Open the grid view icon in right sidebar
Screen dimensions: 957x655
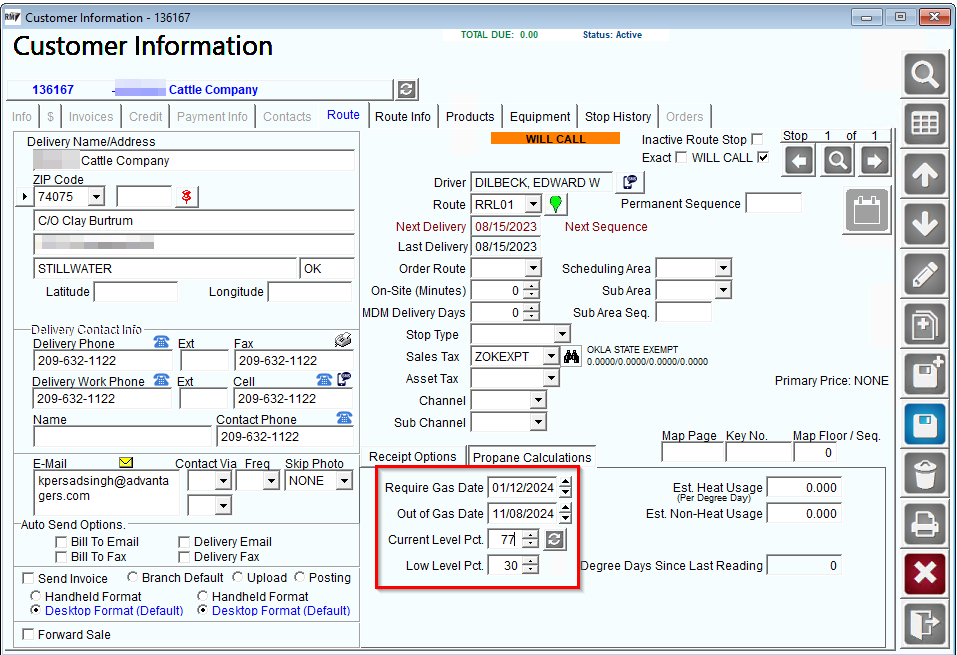pyautogui.click(x=925, y=124)
